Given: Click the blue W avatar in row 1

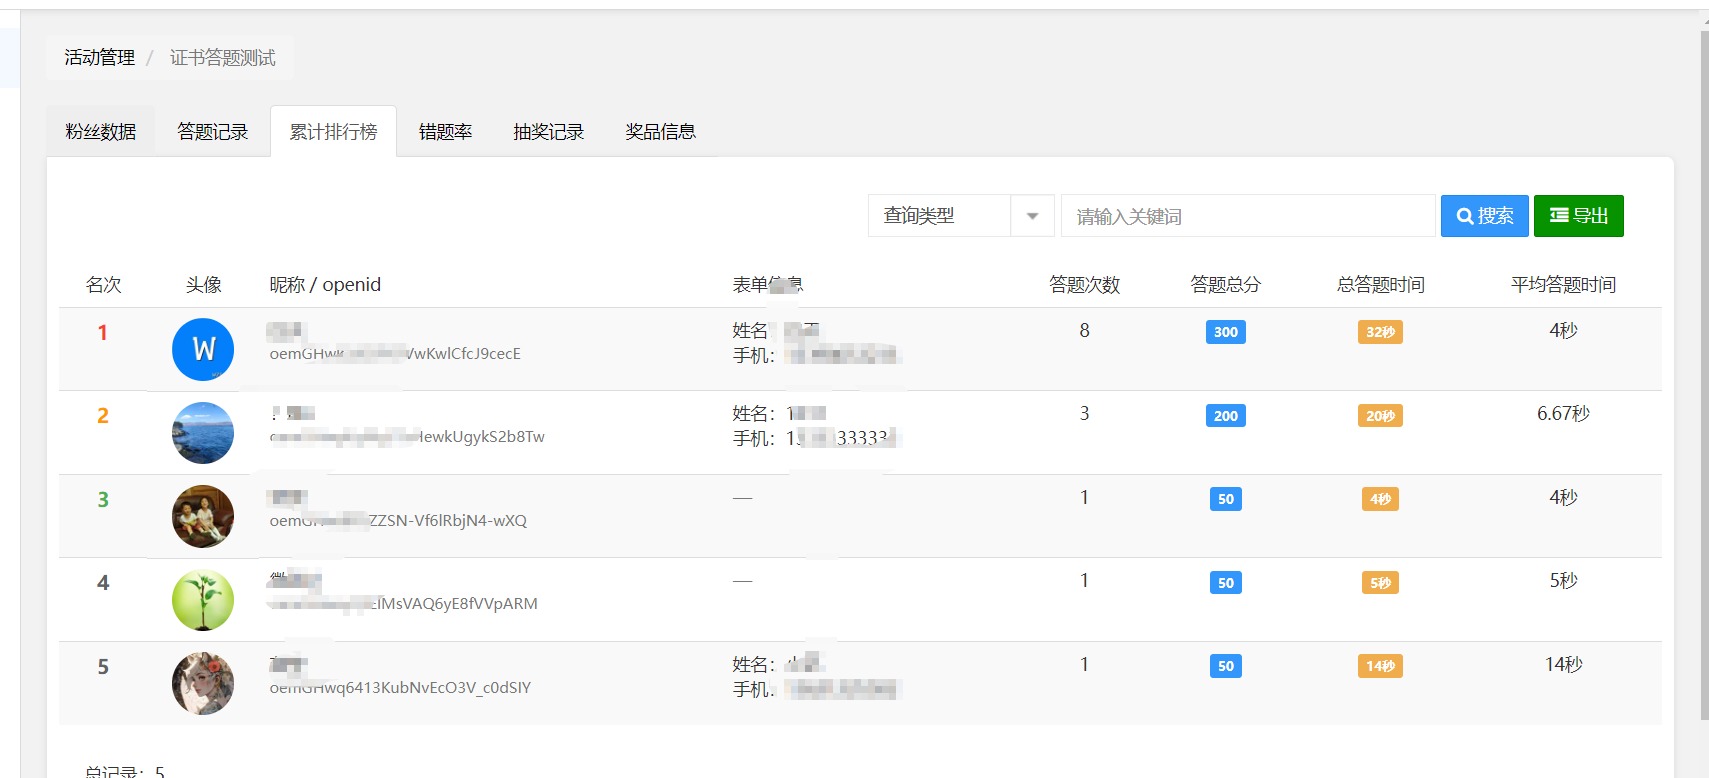Looking at the screenshot, I should pos(203,349).
